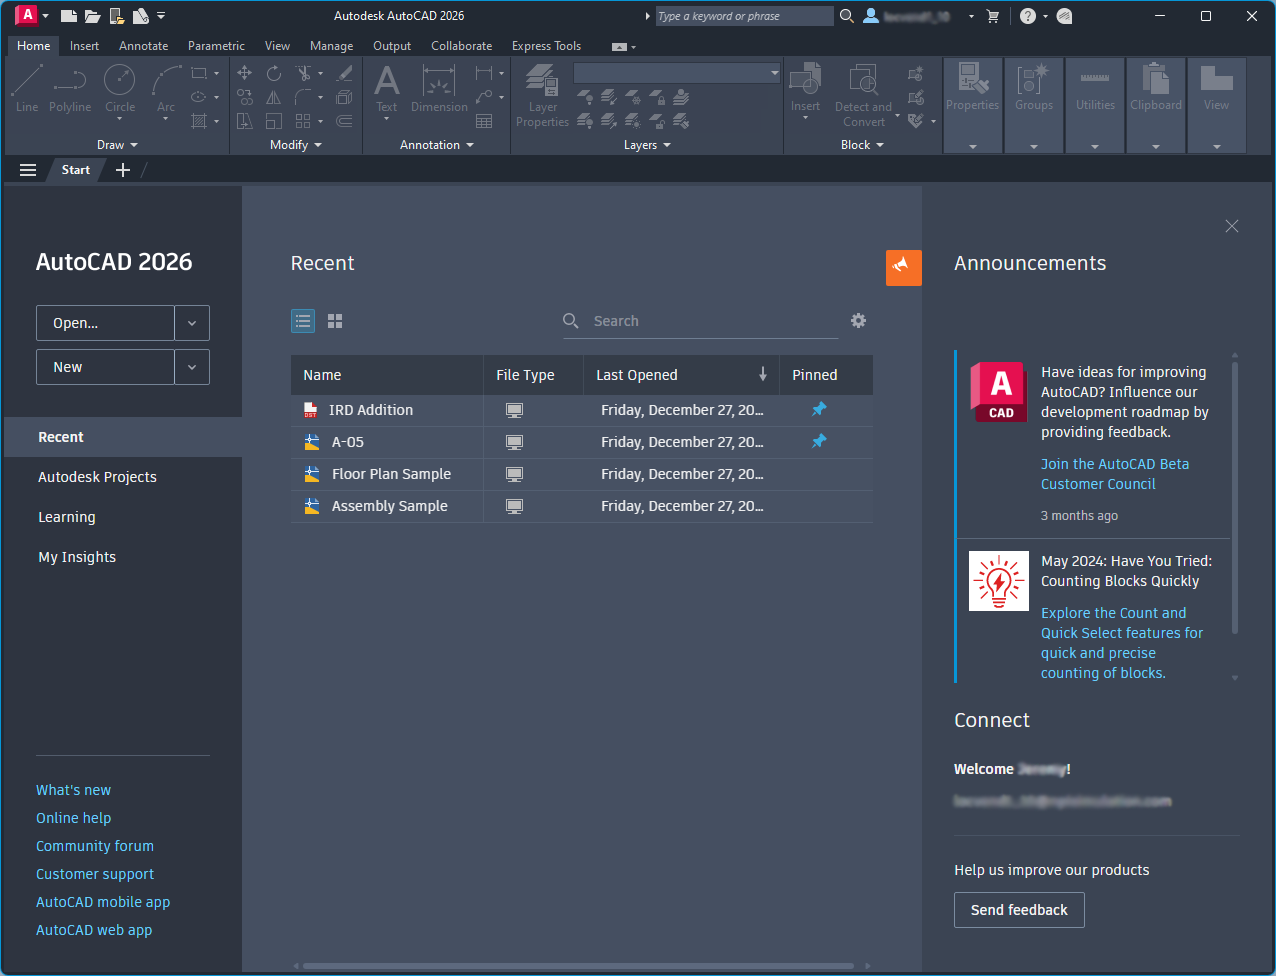1276x976 pixels.
Task: Select the Circle tool
Action: coord(120,88)
